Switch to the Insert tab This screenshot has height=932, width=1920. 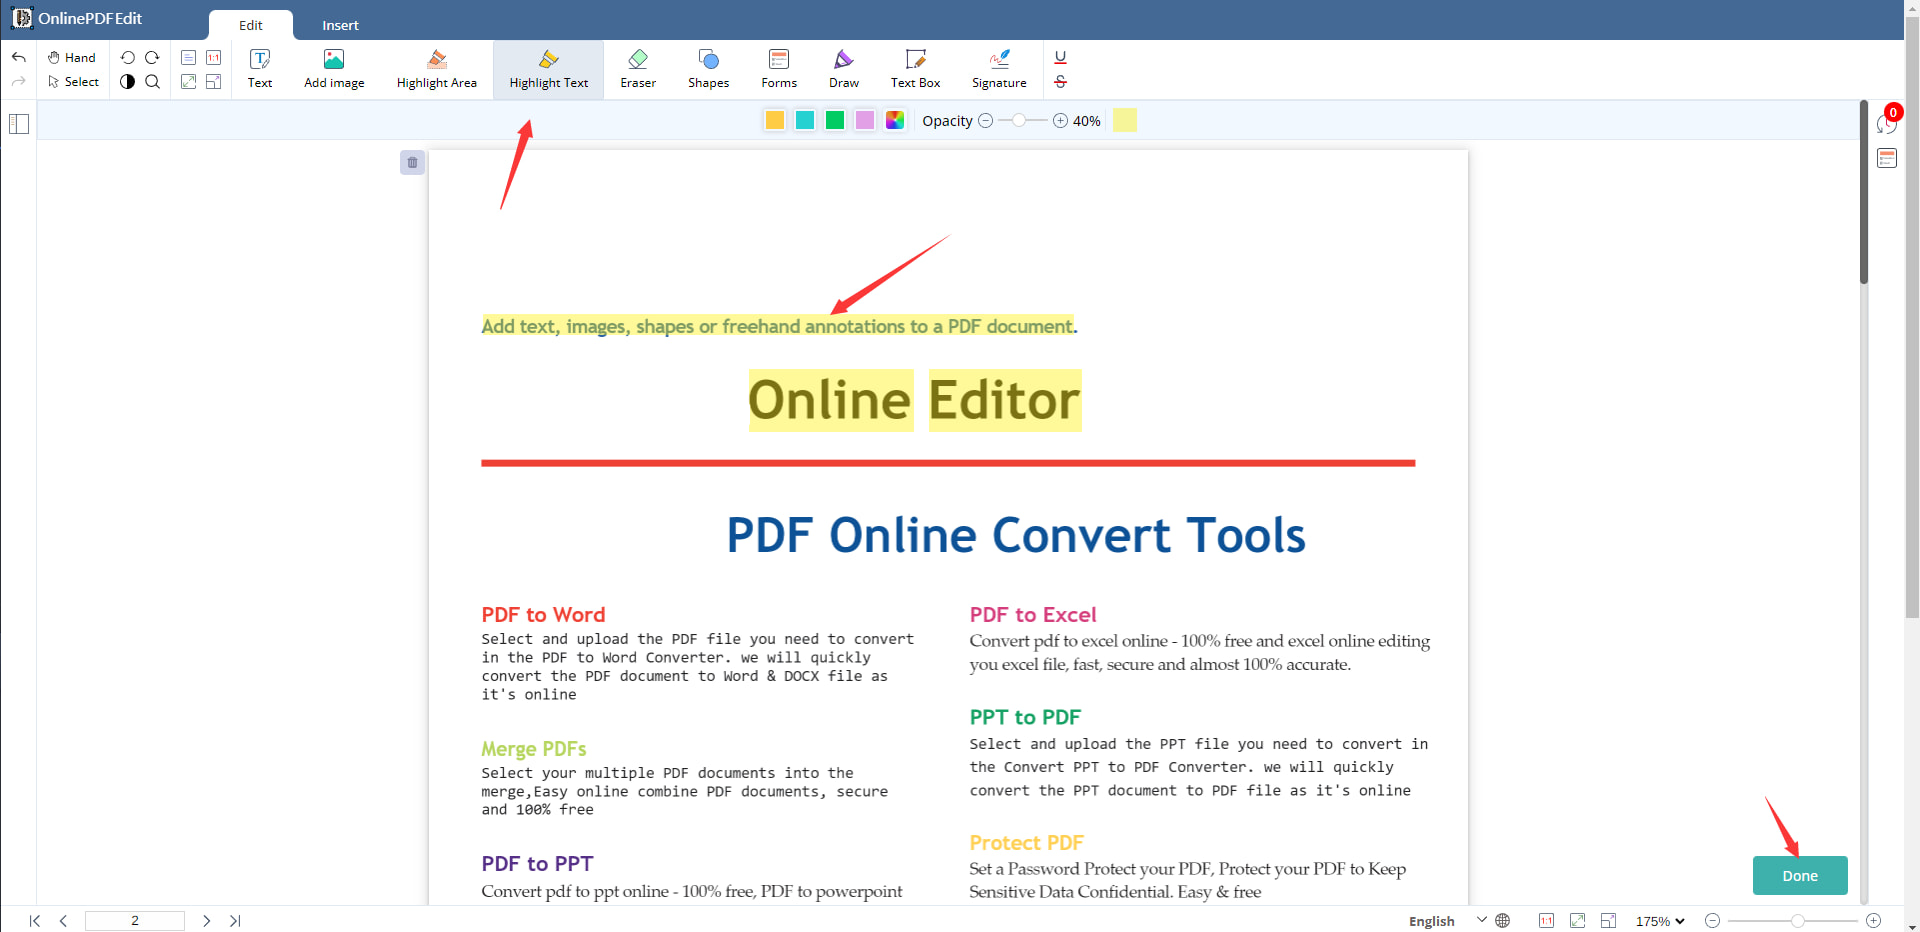point(340,25)
